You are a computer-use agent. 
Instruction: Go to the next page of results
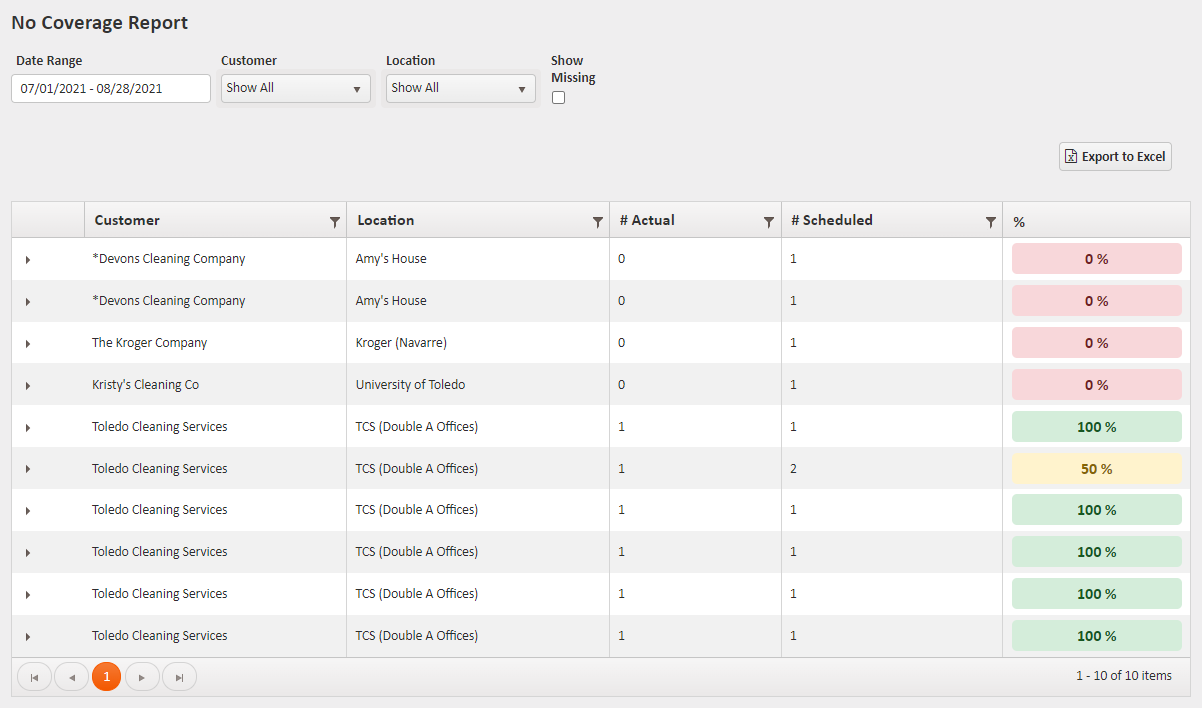click(142, 677)
